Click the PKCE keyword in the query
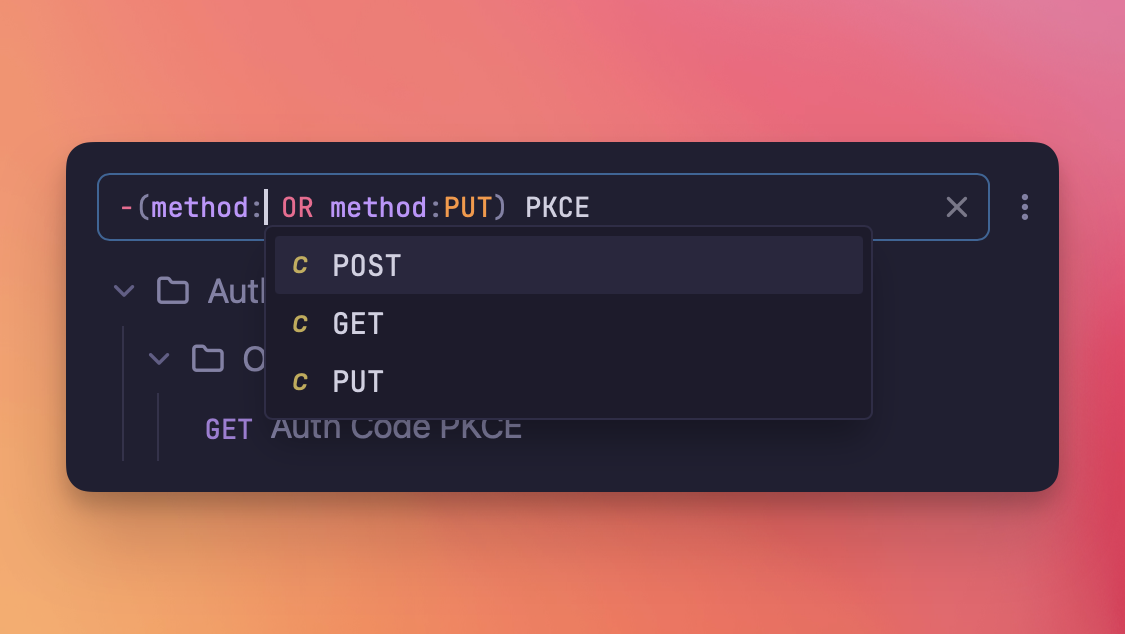The image size is (1125, 634). (557, 207)
